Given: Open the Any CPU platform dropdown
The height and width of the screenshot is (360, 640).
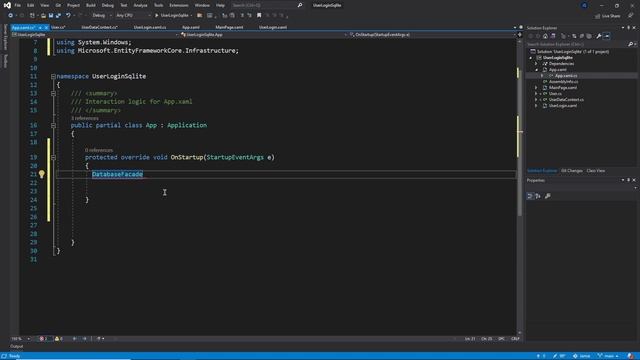Looking at the screenshot, I should [133, 16].
